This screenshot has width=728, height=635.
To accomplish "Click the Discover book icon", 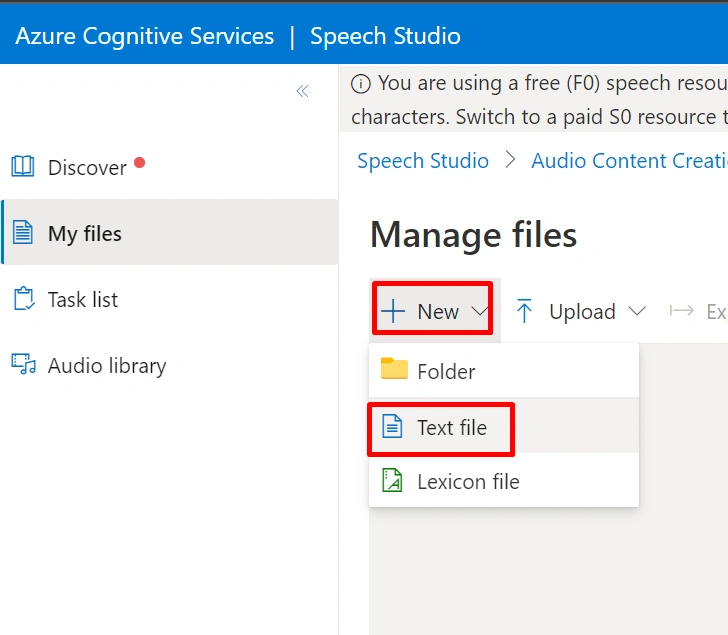I will pyautogui.click(x=22, y=166).
